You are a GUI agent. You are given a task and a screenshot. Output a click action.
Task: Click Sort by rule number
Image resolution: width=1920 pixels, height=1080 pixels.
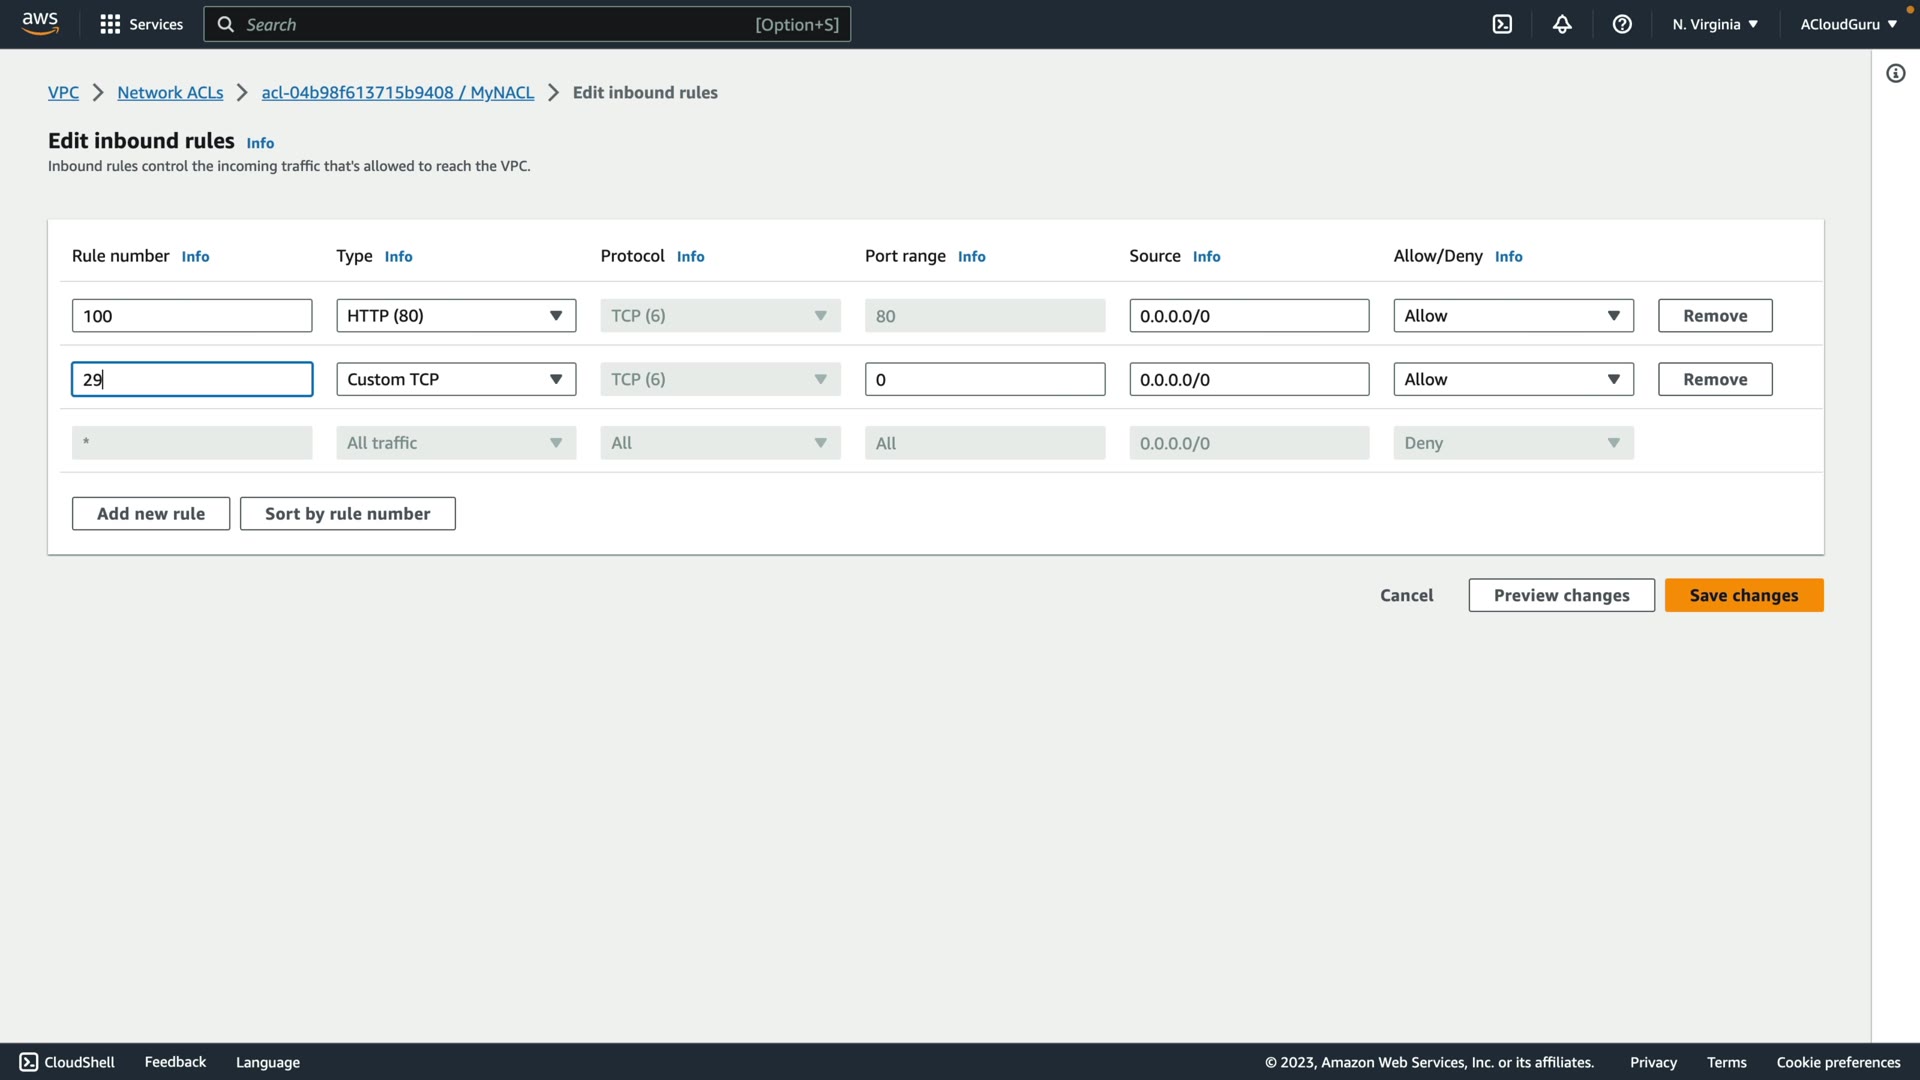[347, 513]
